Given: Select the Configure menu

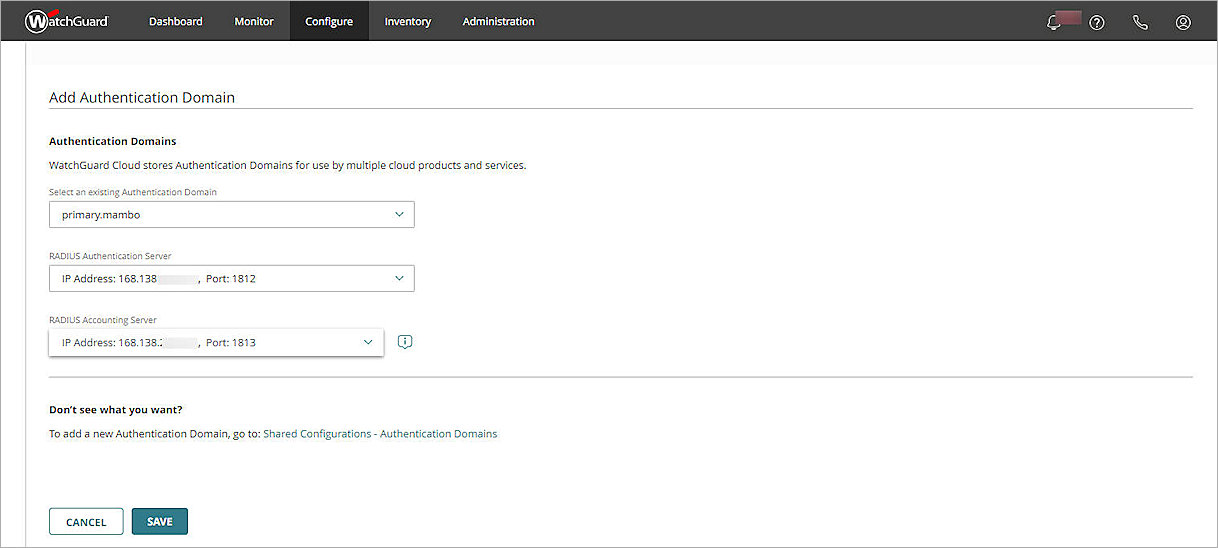Looking at the screenshot, I should point(329,21).
